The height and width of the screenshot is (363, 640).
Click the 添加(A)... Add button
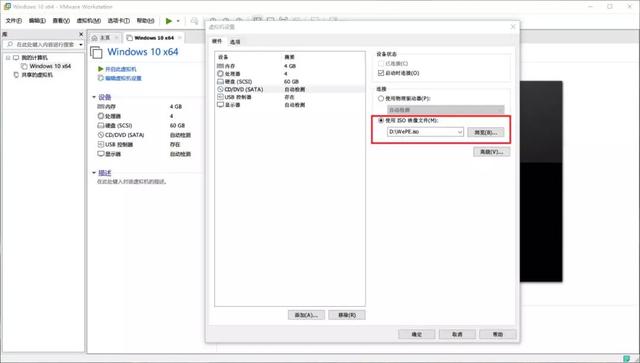[x=306, y=315]
